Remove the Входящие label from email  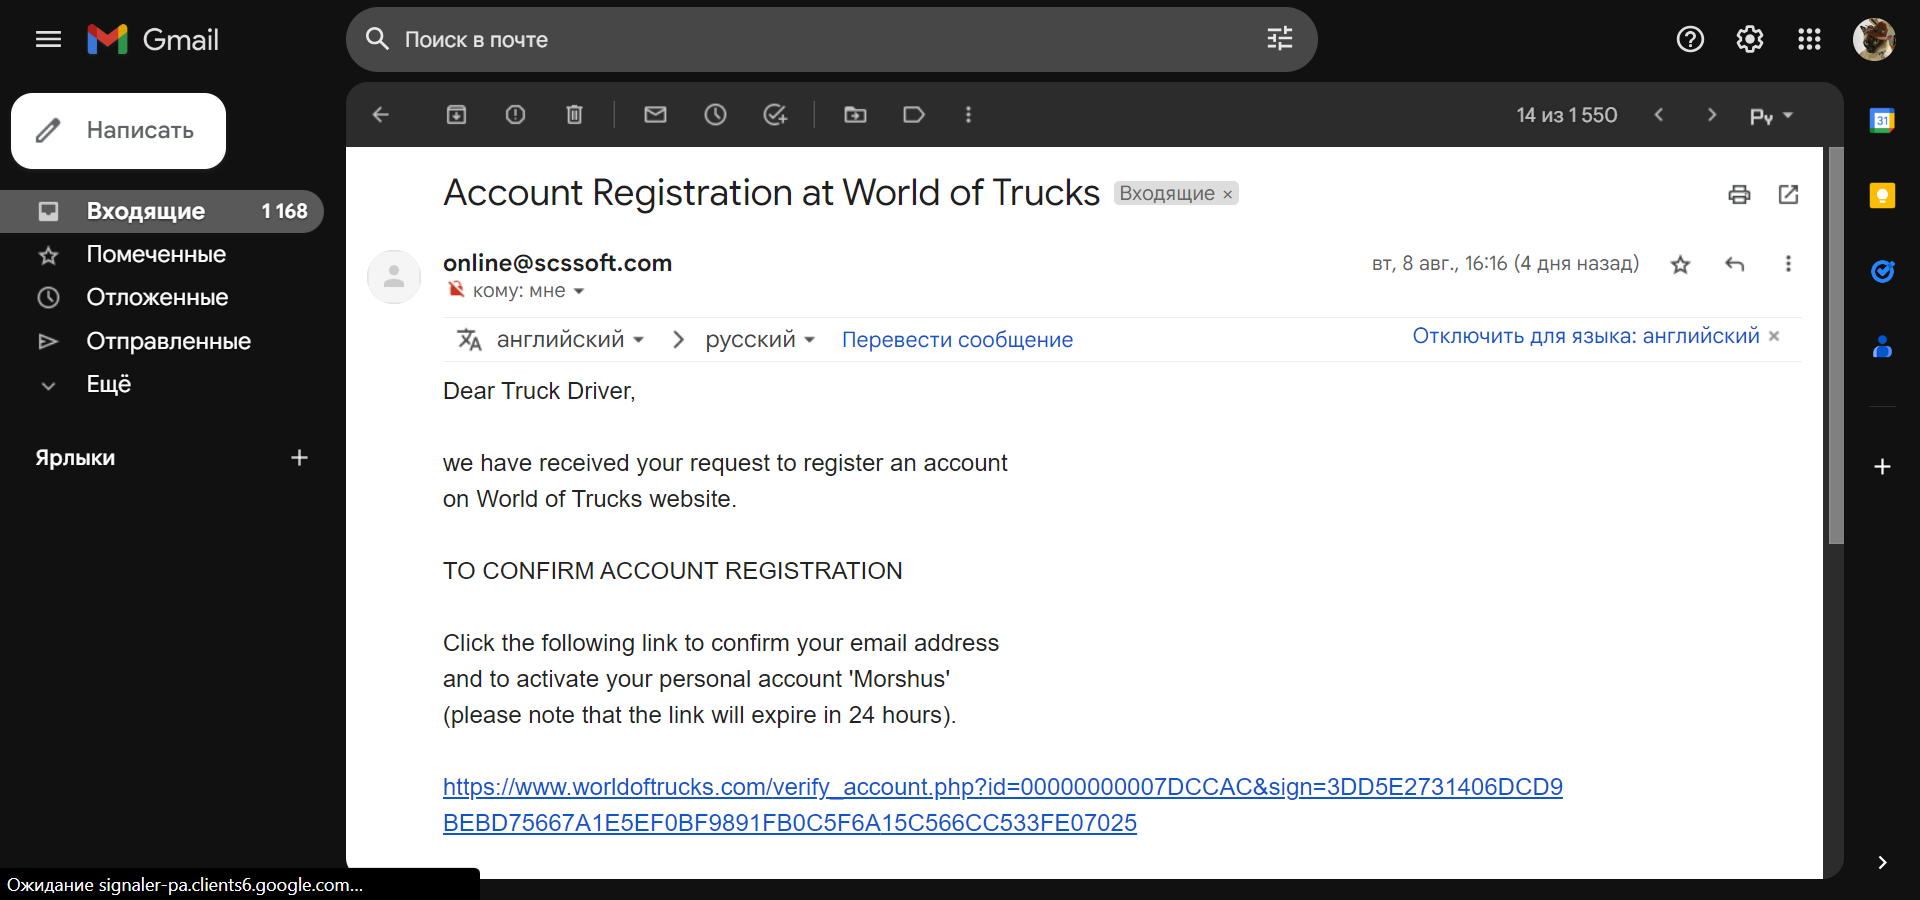pos(1228,195)
